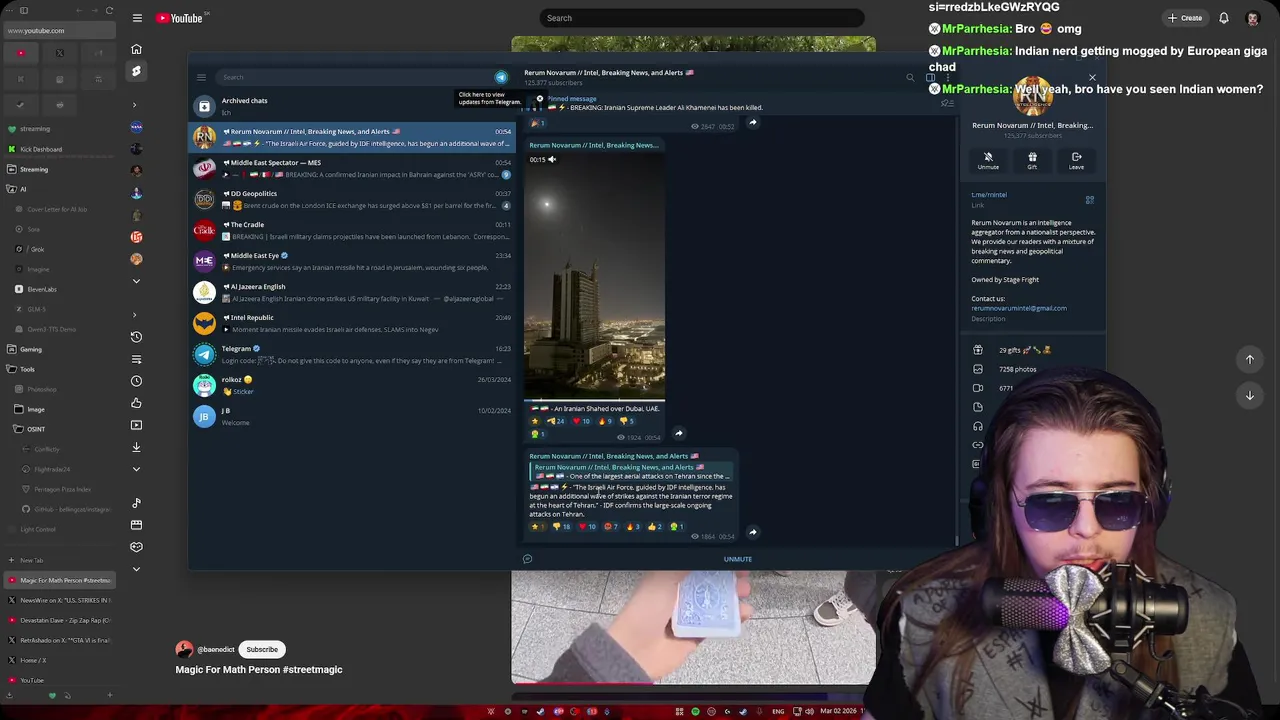Click the Leave channel icon
Screen dimensions: 1280x720
pos(1076,160)
